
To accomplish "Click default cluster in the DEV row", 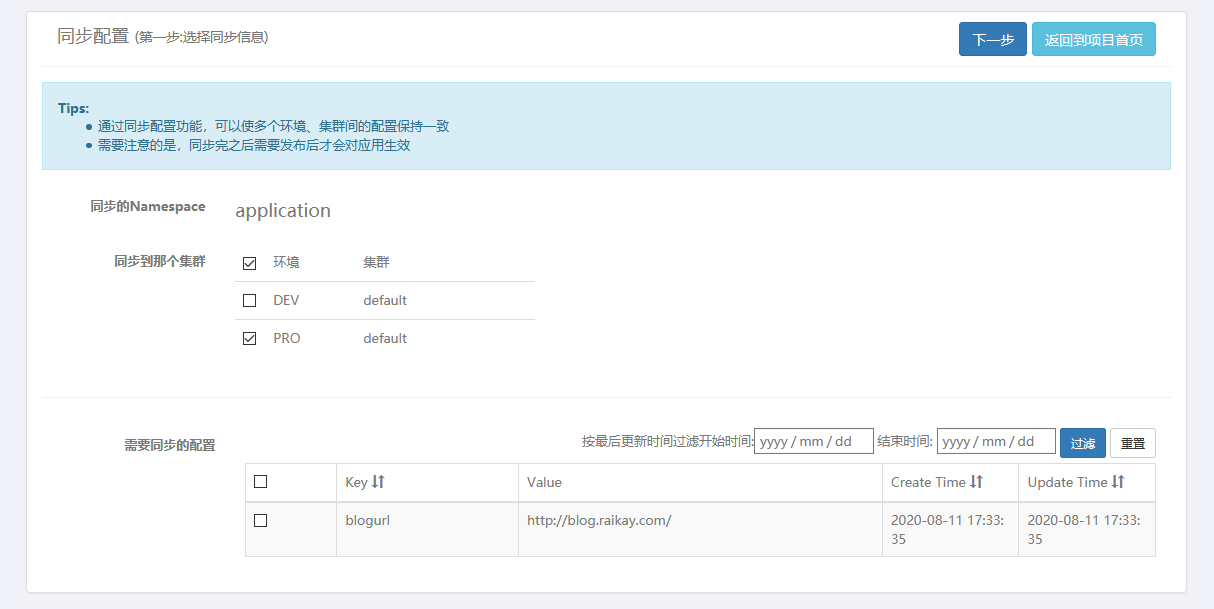I will [x=385, y=300].
